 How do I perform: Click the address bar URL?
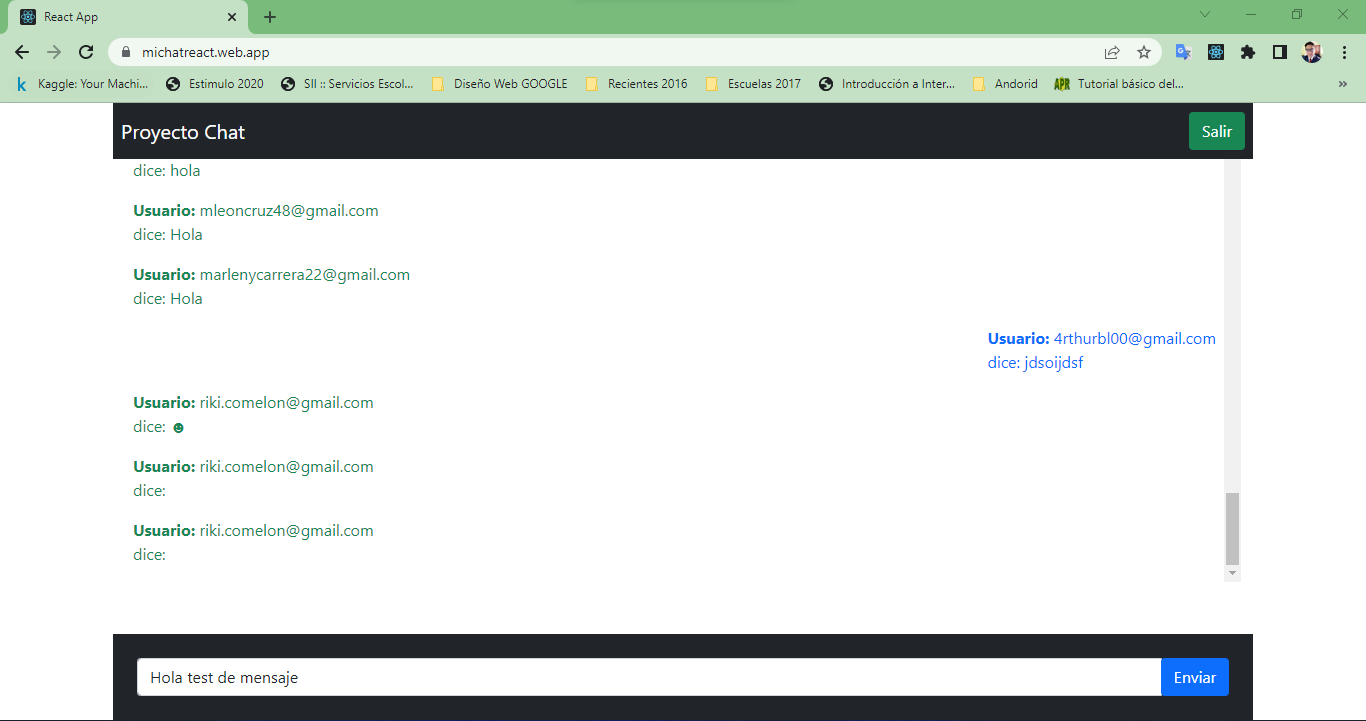tap(206, 52)
